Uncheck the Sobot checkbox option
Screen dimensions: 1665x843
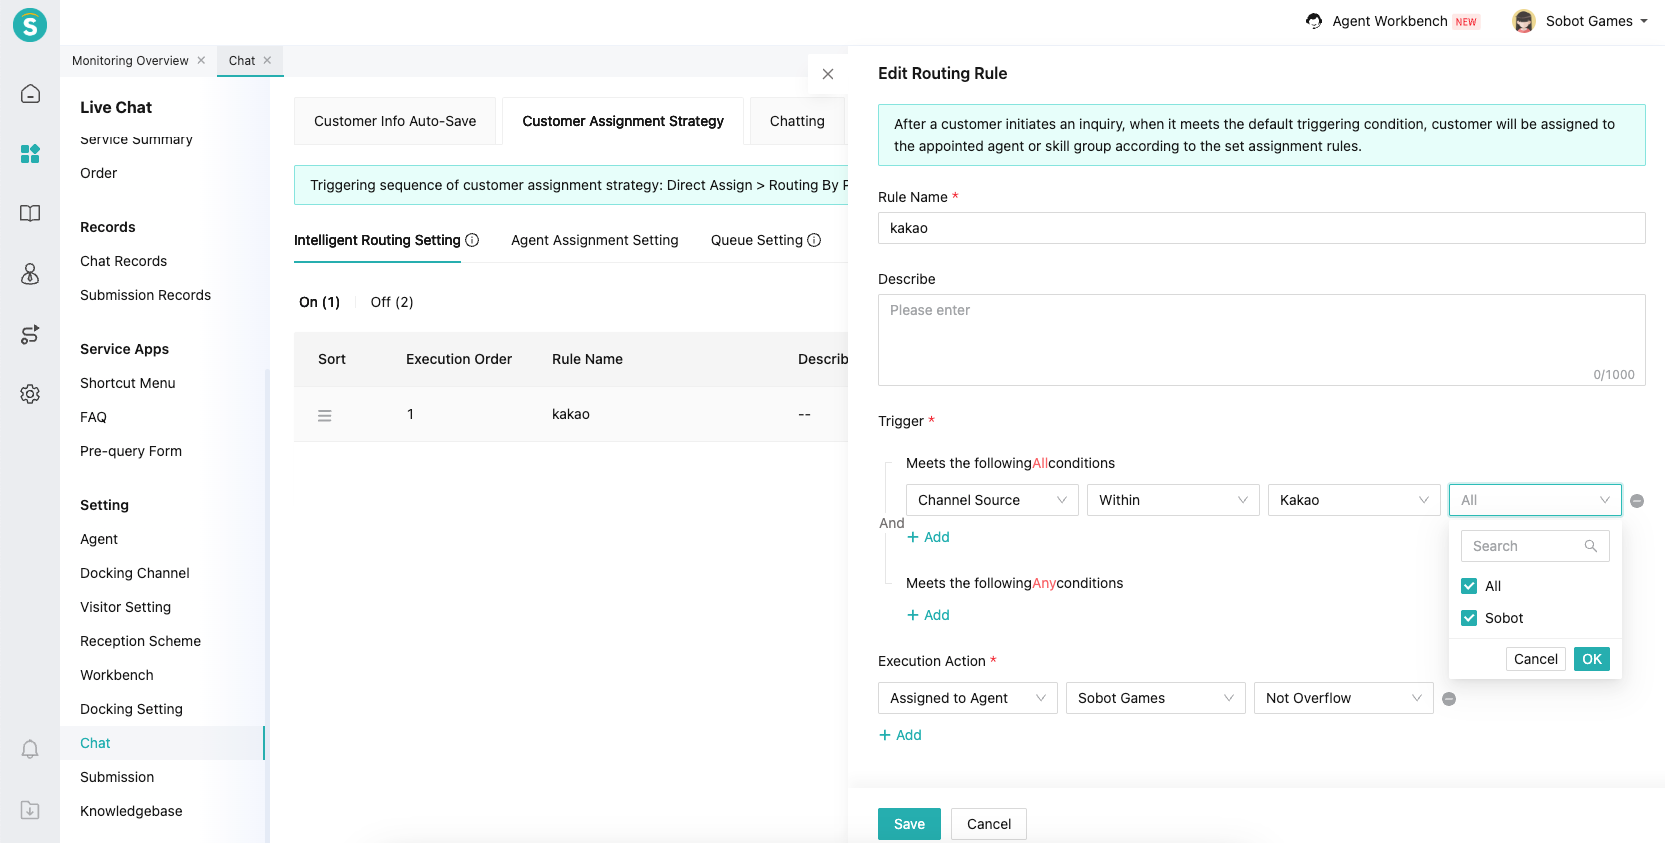1469,618
